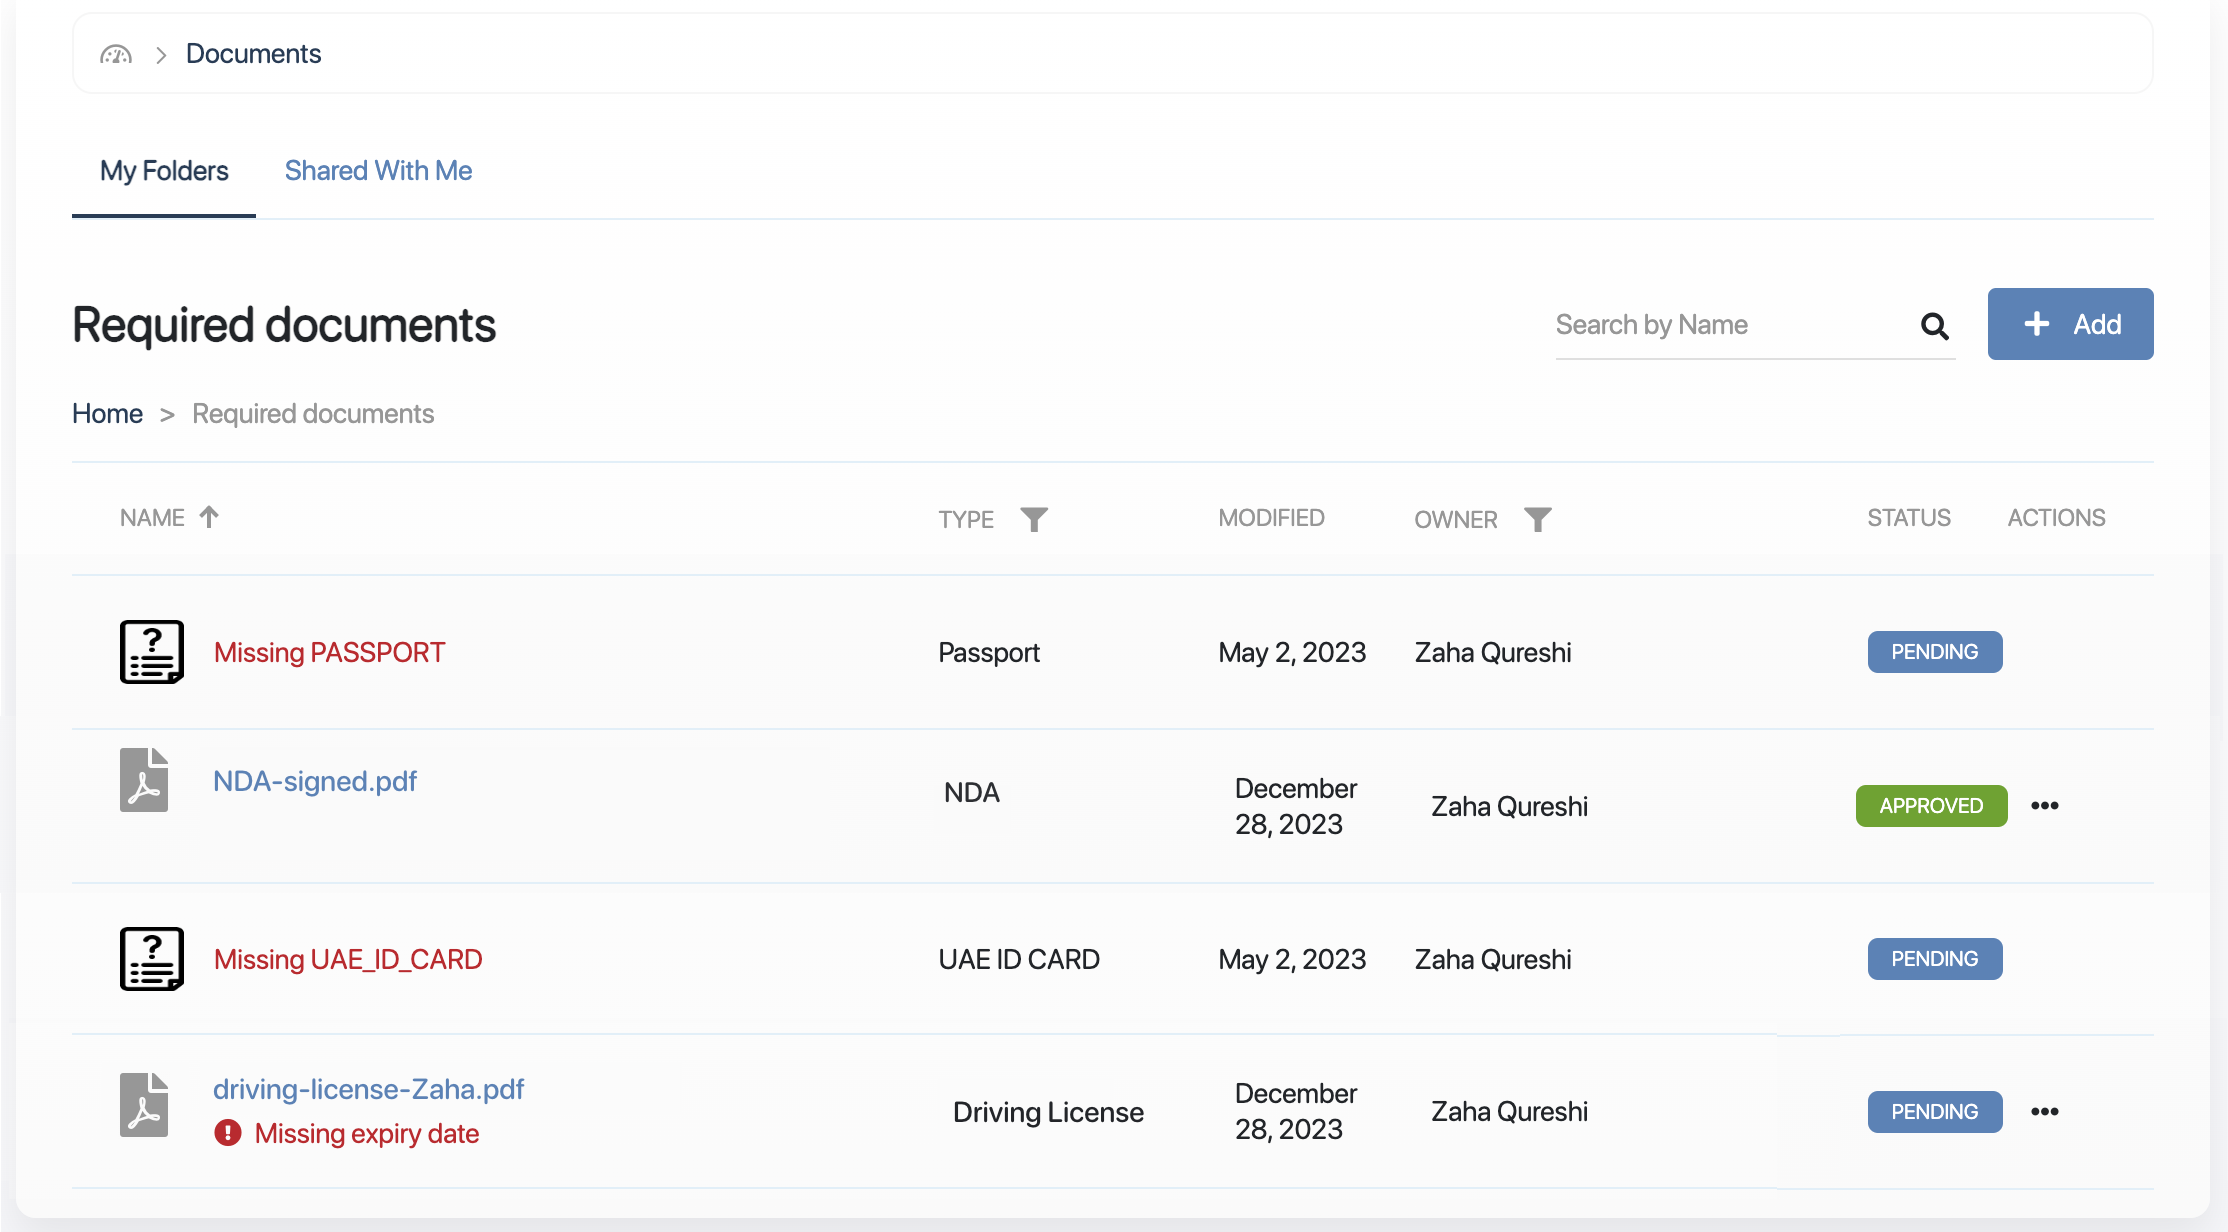Open actions menu for driving-license-Zaha.pdf
The height and width of the screenshot is (1232, 2228).
click(2044, 1112)
